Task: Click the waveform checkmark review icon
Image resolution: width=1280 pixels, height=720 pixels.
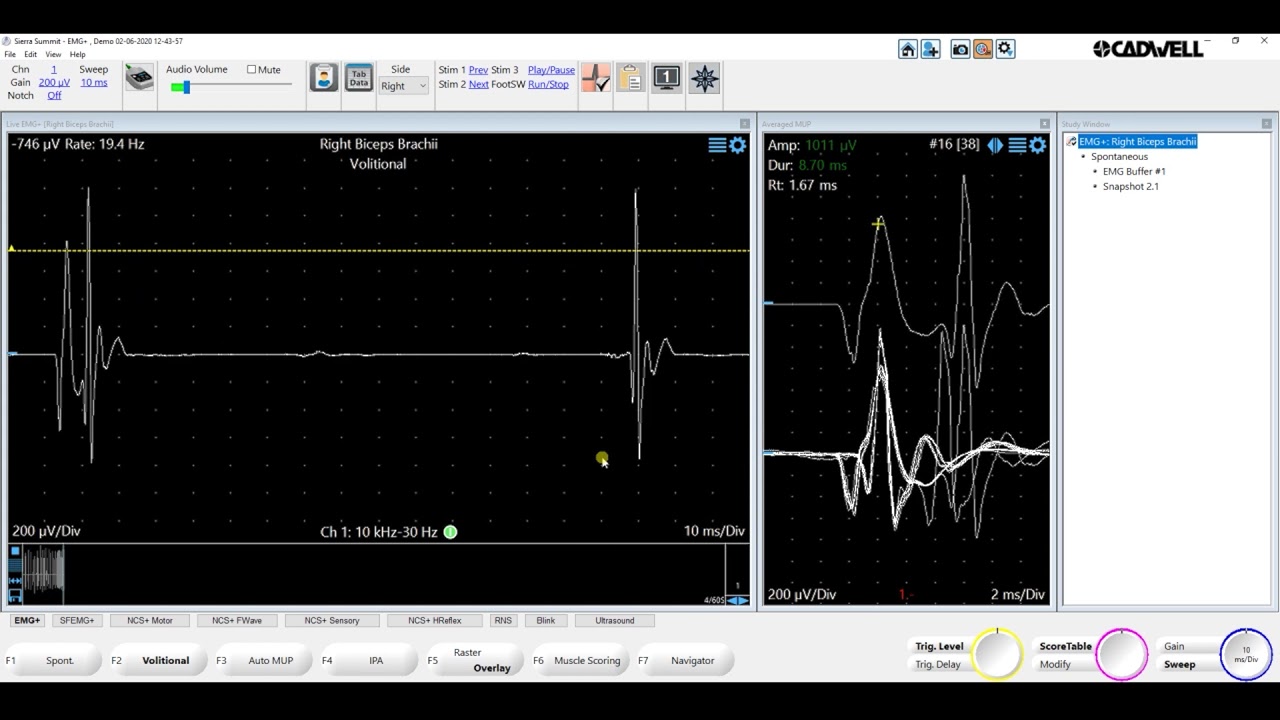Action: pos(595,78)
